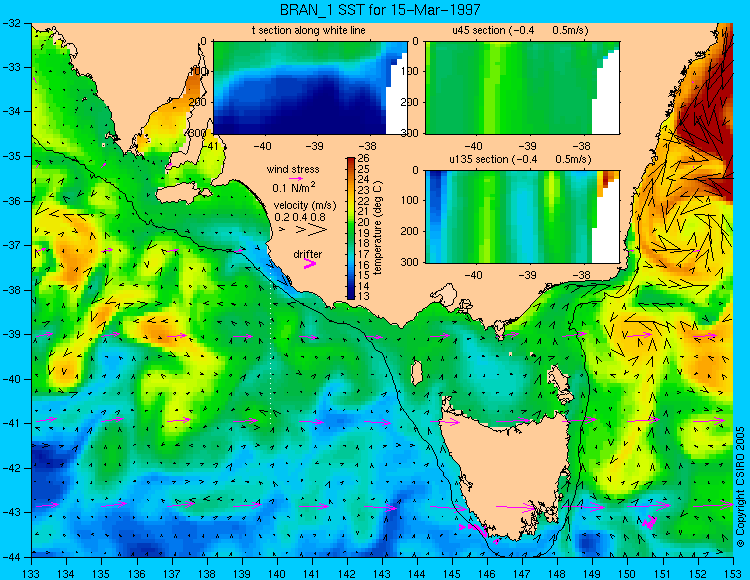The width and height of the screenshot is (750, 580).
Task: Click the largest velocity legend arrowhead
Action: (319, 230)
